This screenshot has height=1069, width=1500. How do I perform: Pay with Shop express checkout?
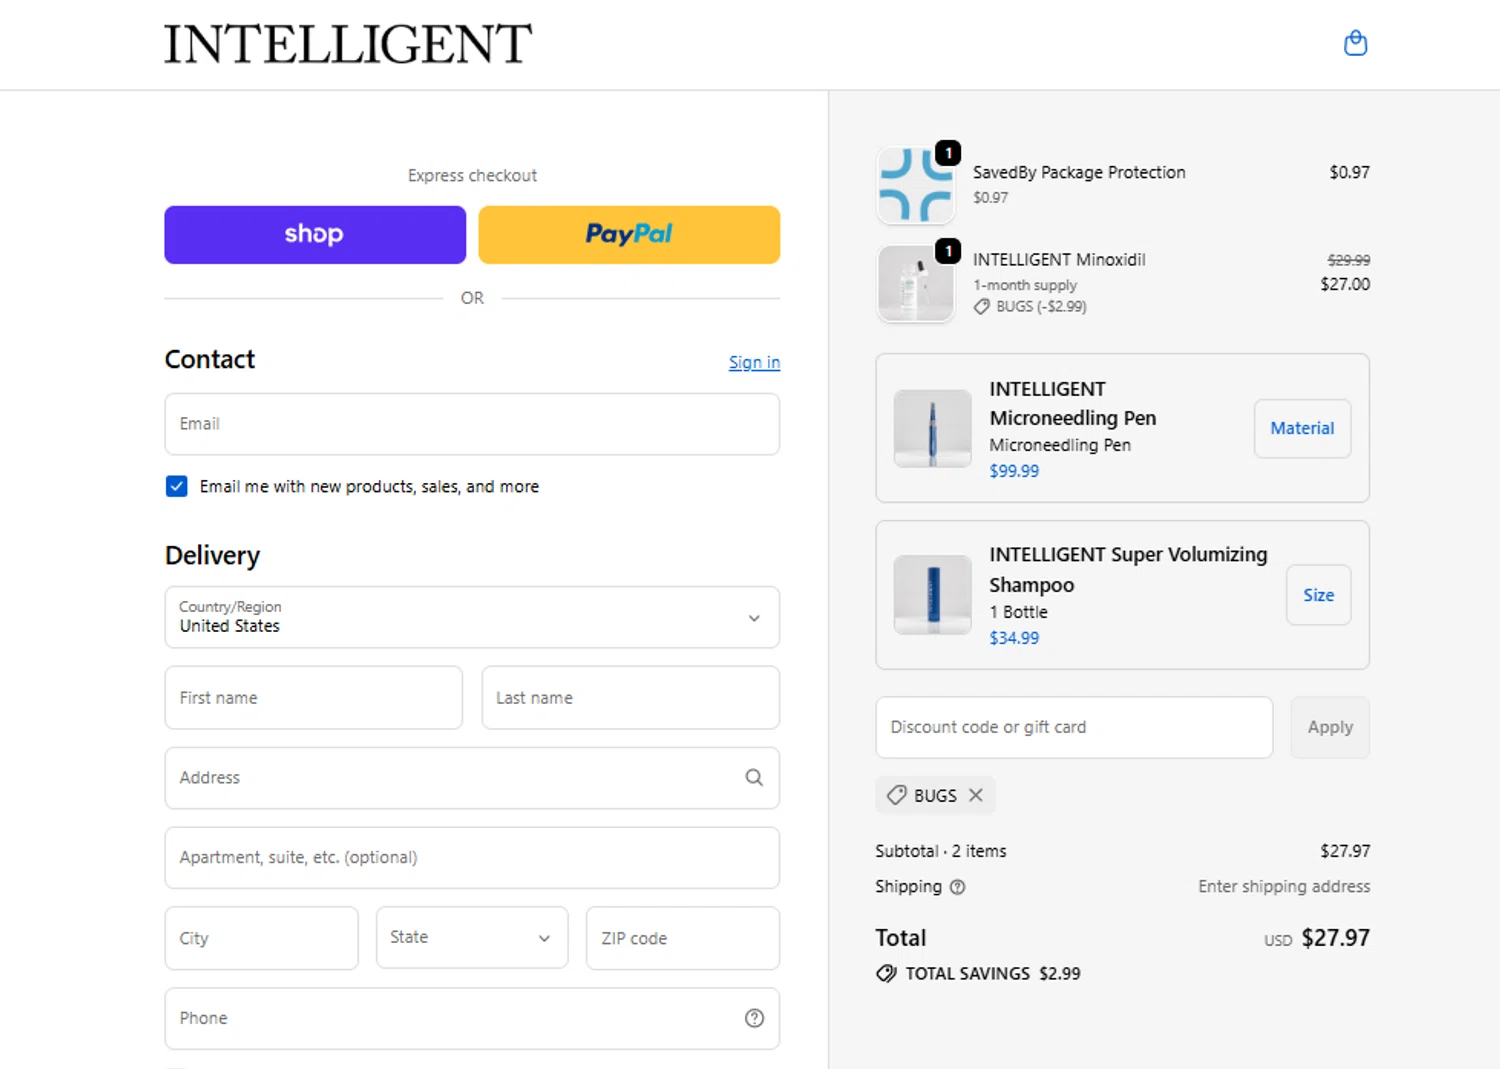click(315, 235)
